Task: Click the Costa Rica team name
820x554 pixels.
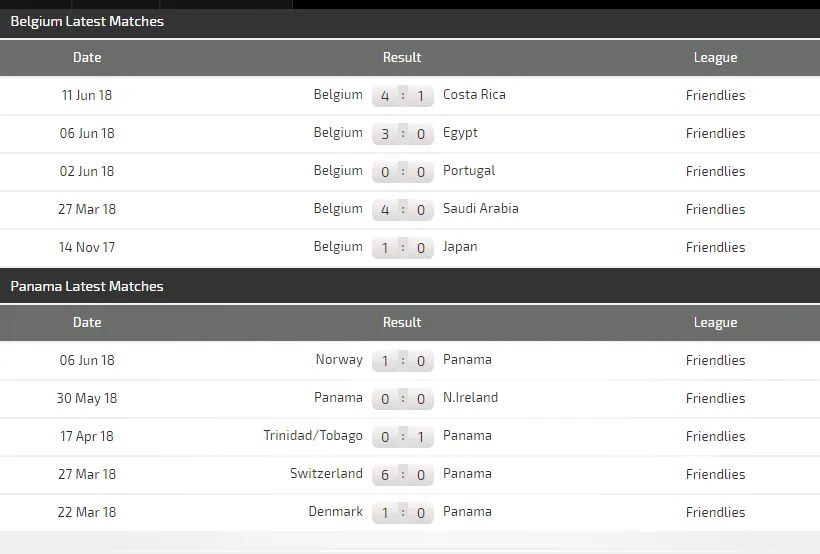Action: pos(474,95)
